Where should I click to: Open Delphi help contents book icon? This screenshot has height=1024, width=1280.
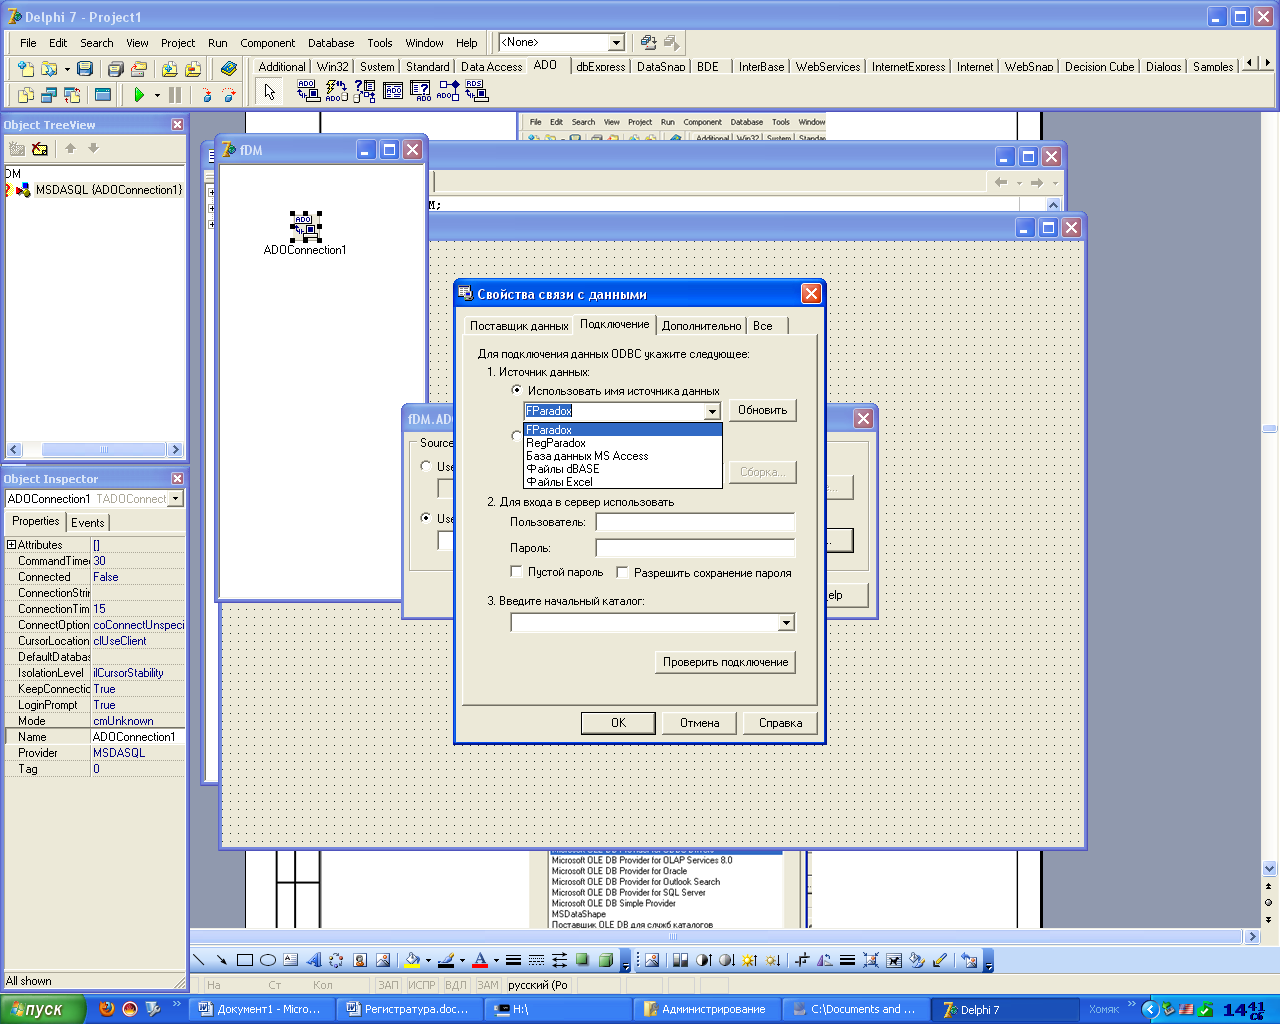tap(229, 69)
